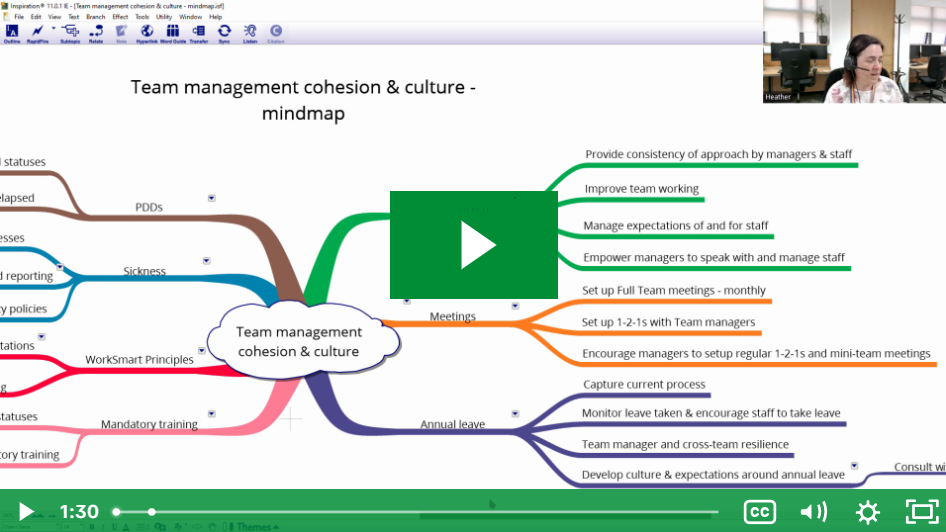Play the video with the center play button
Image resolution: width=946 pixels, height=532 pixels.
pos(474,245)
